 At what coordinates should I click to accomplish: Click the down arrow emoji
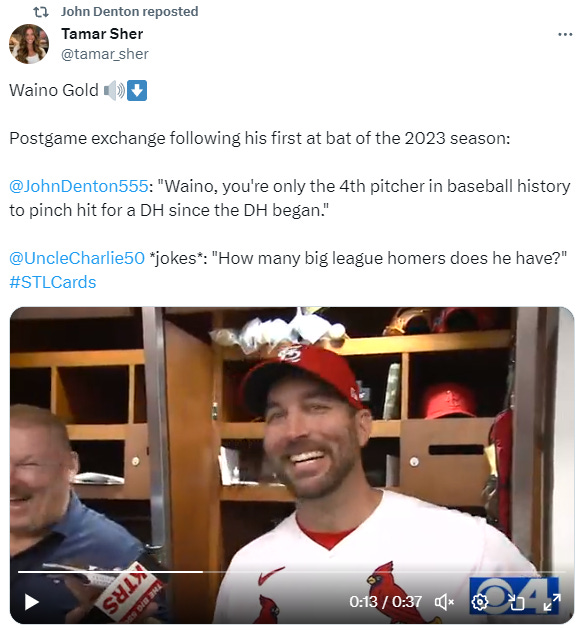coord(137,90)
